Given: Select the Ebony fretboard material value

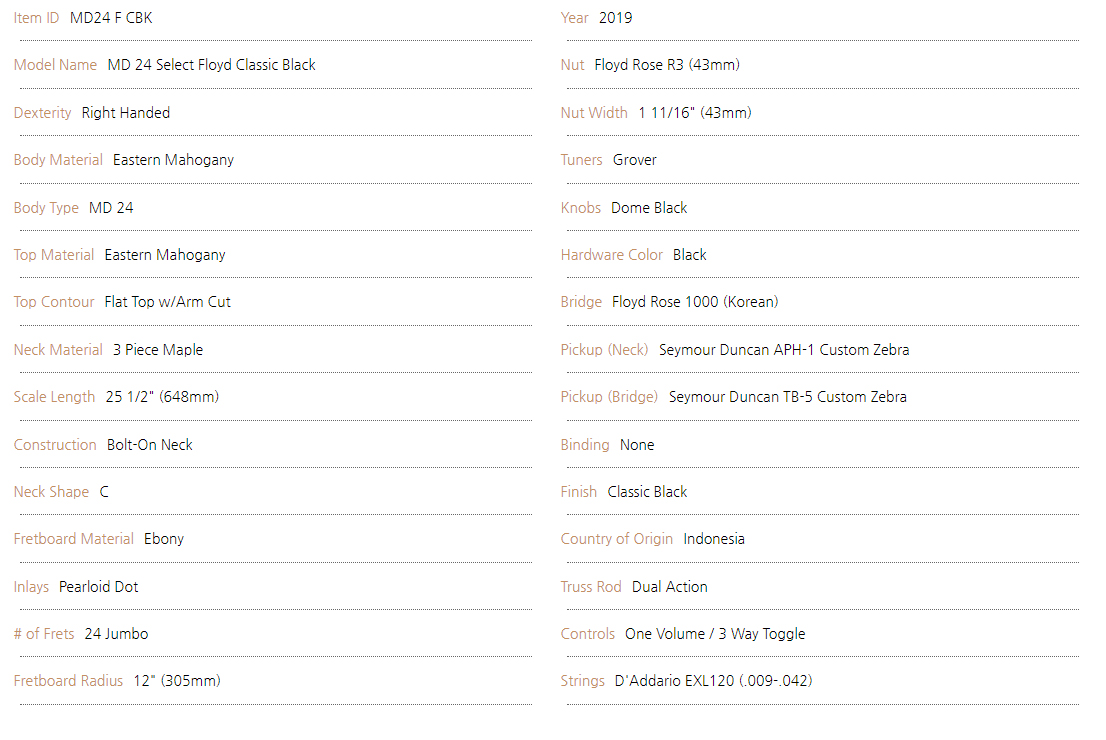Looking at the screenshot, I should pyautogui.click(x=164, y=539).
